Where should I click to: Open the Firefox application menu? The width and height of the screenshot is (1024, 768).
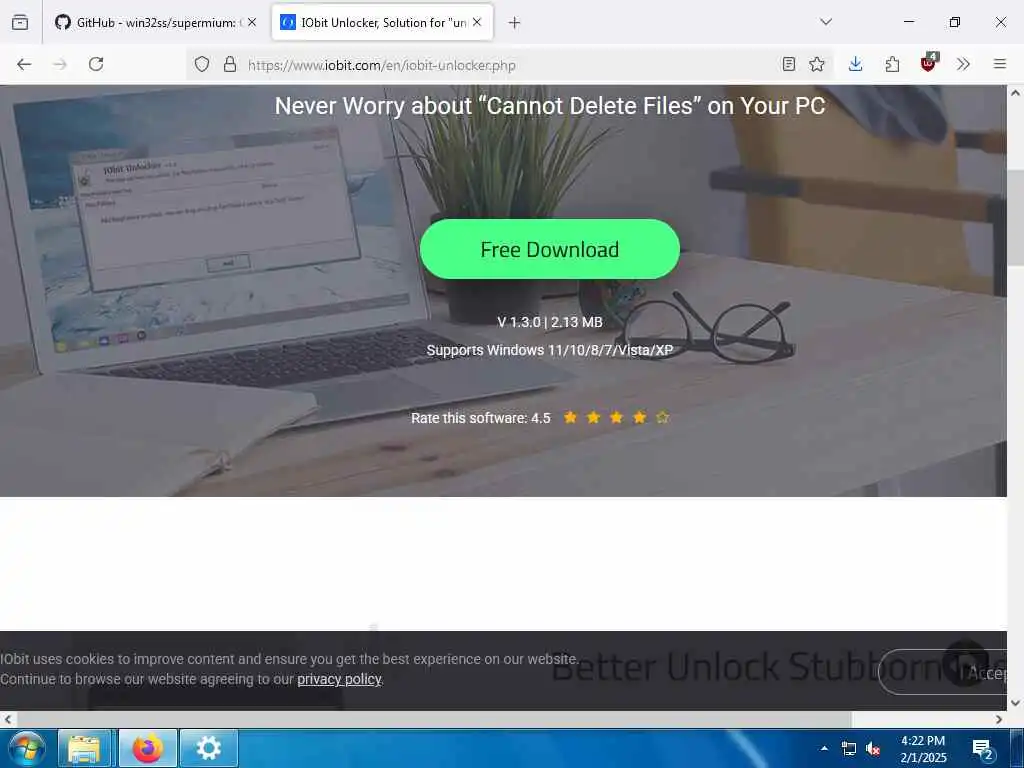(999, 64)
